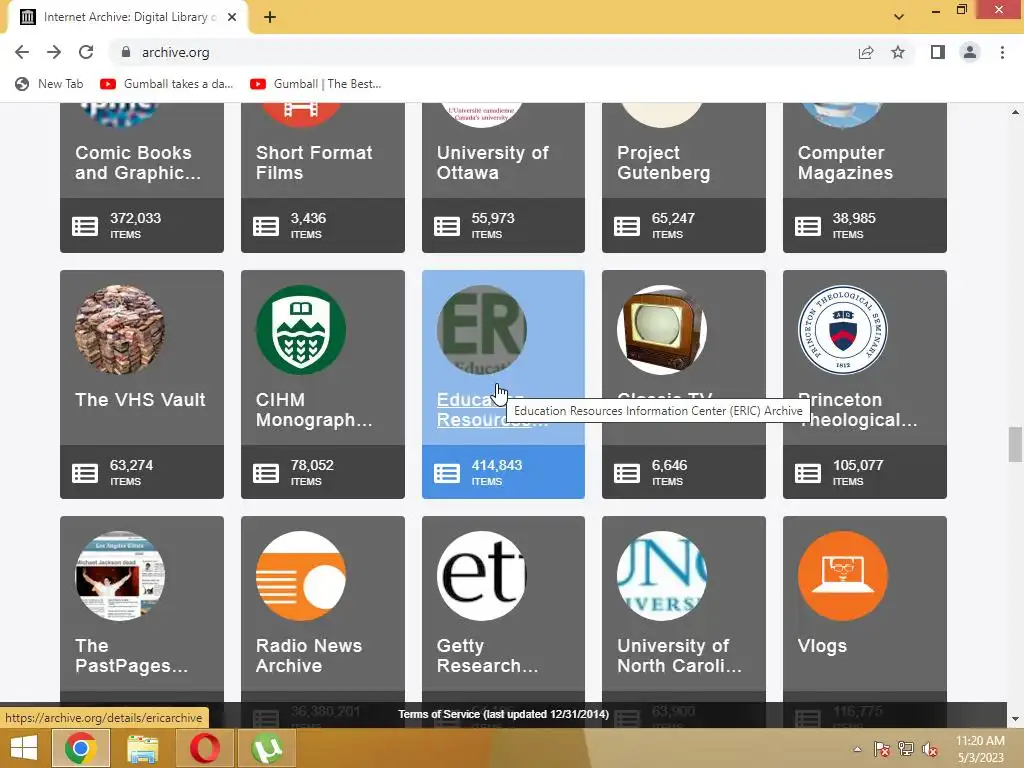Show hidden system tray icons arrow
This screenshot has height=768, width=1024.
pos(857,749)
